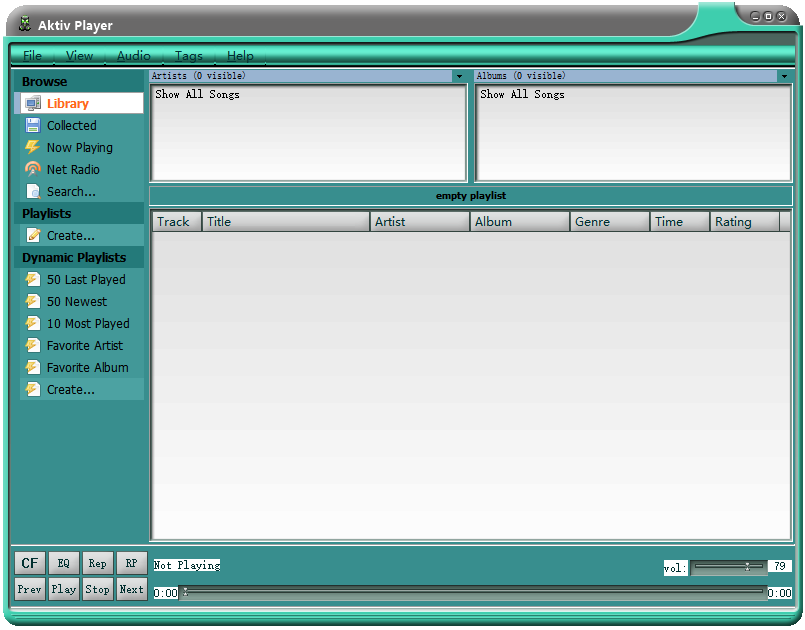Open the File menu
This screenshot has width=805, height=630.
tap(32, 55)
